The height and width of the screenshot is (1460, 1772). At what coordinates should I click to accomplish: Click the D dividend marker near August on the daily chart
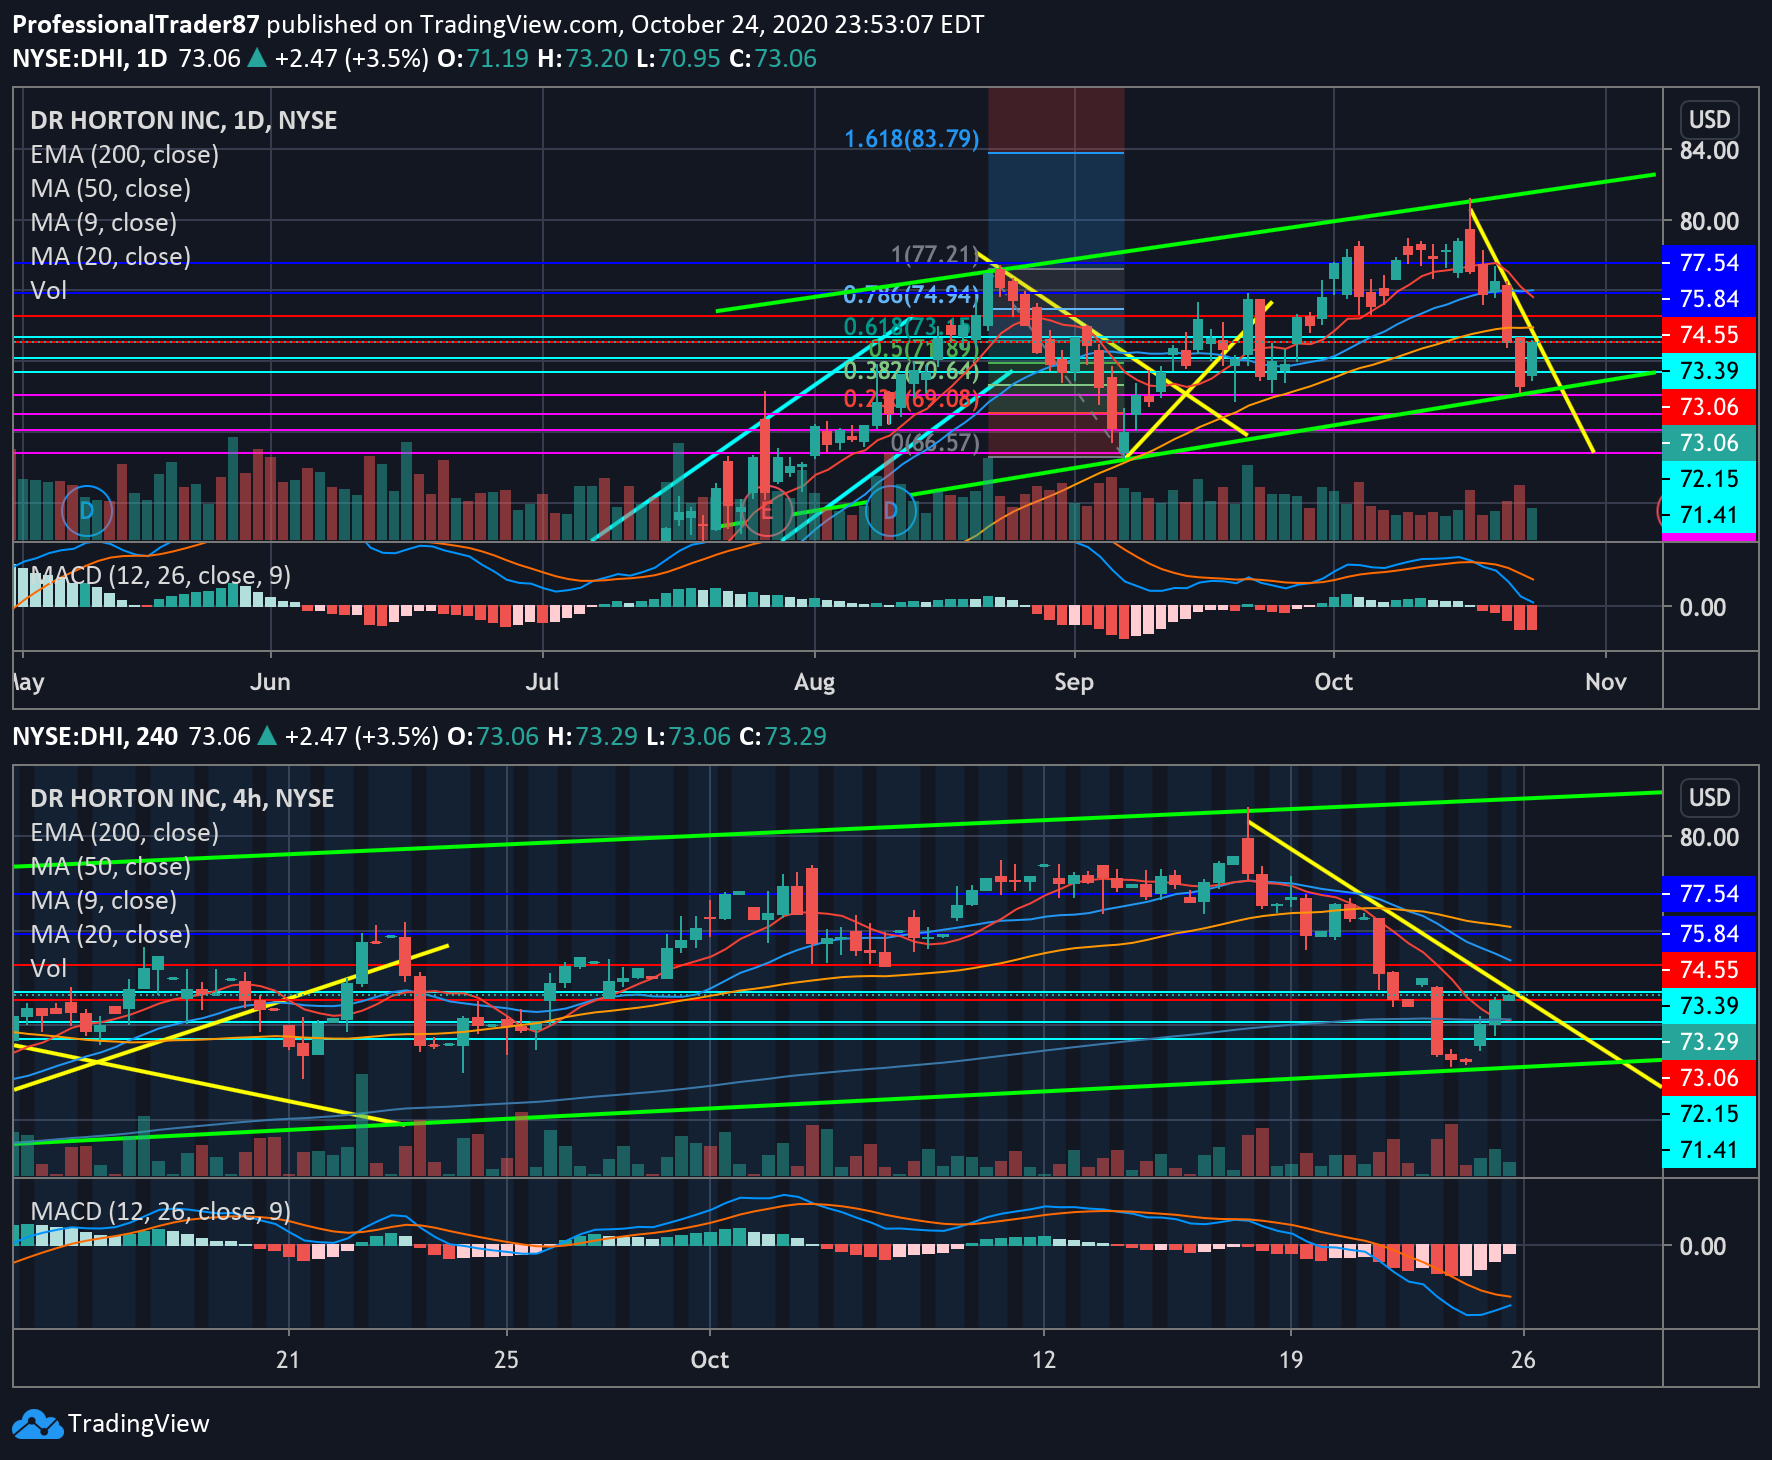[890, 511]
